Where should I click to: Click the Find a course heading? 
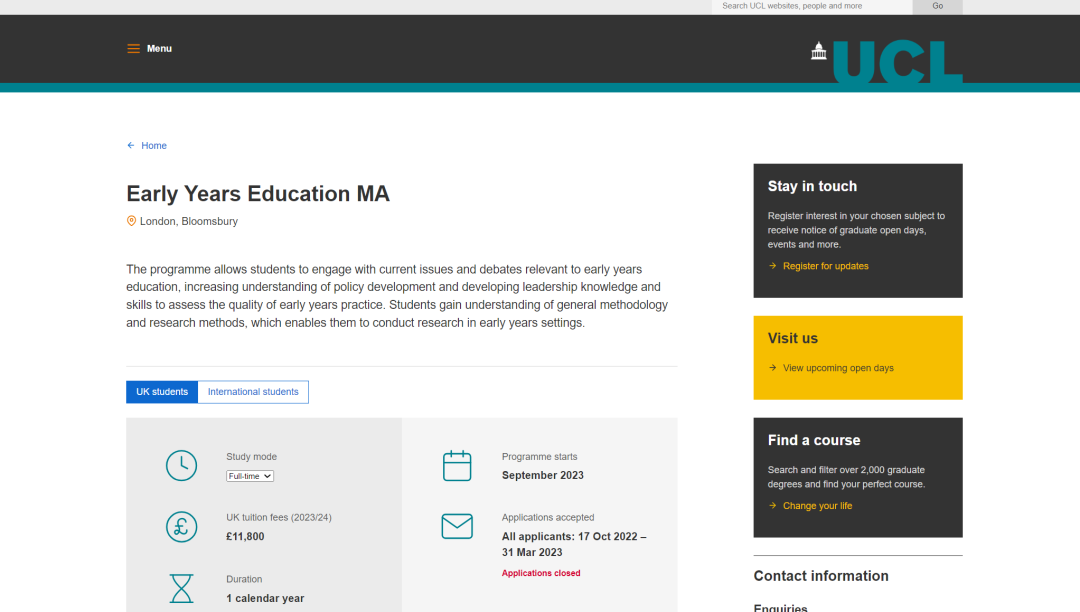[814, 440]
